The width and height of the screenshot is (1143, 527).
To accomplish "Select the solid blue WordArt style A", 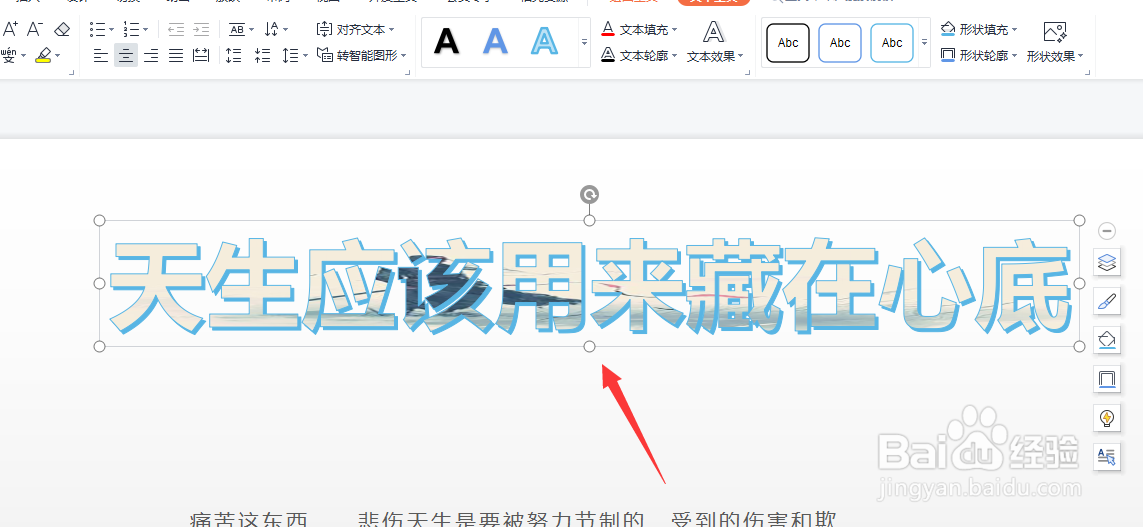I will click(495, 42).
